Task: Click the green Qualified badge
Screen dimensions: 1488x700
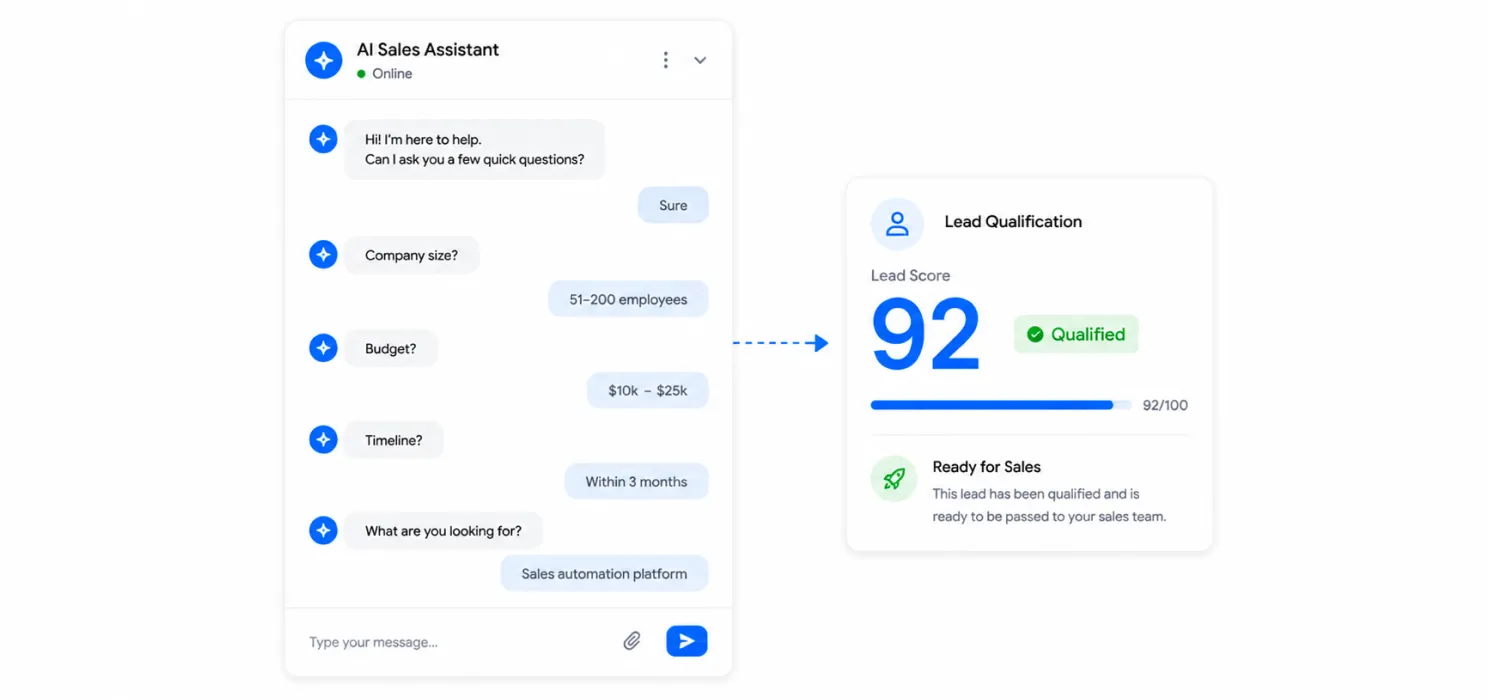Action: [1076, 334]
